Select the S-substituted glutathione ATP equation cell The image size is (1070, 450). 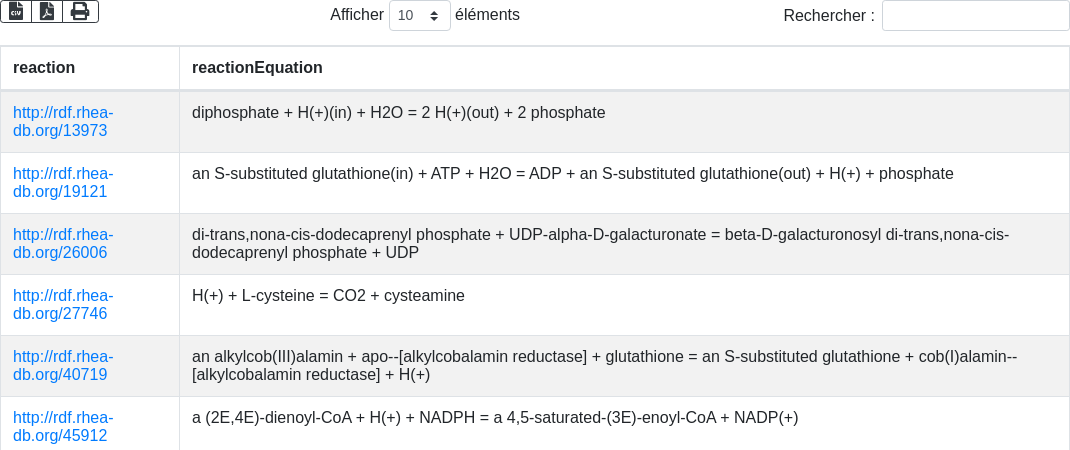(572, 174)
